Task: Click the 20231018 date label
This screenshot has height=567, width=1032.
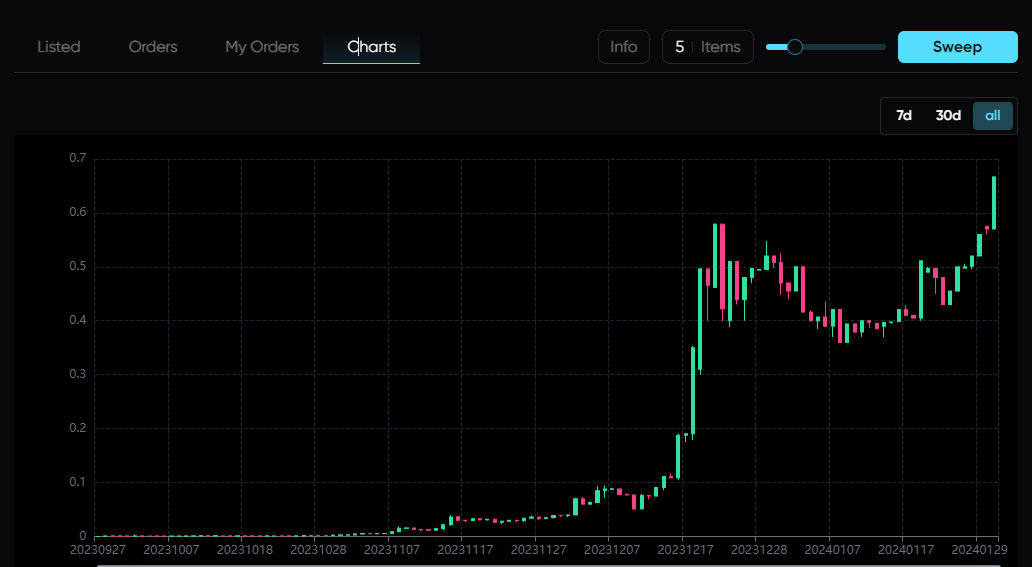Action: coord(244,549)
